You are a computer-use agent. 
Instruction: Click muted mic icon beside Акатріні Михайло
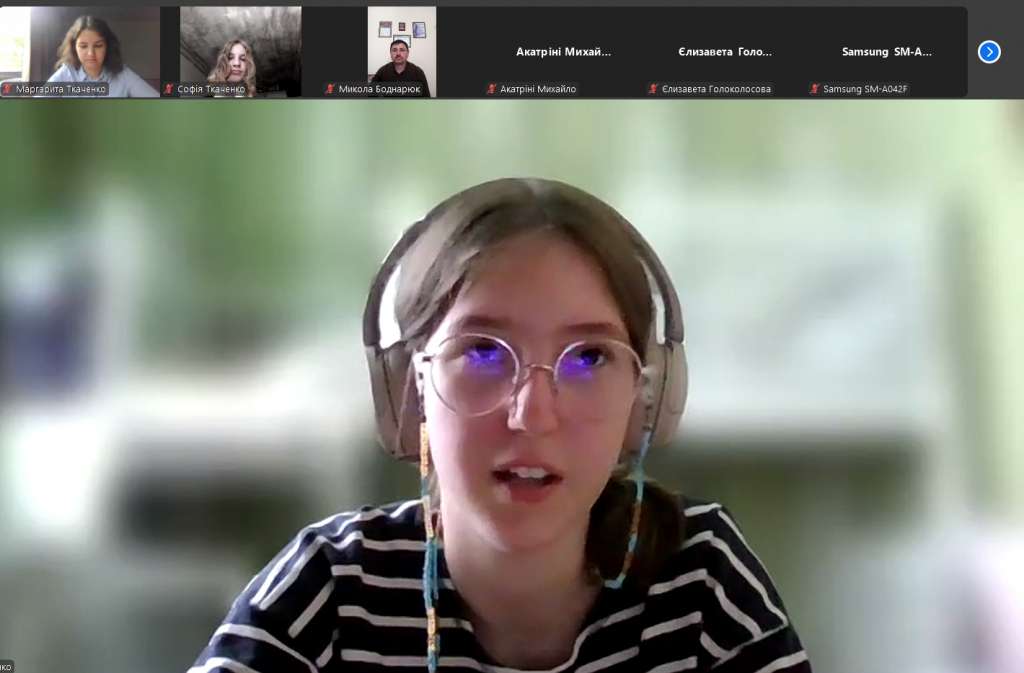click(x=492, y=89)
